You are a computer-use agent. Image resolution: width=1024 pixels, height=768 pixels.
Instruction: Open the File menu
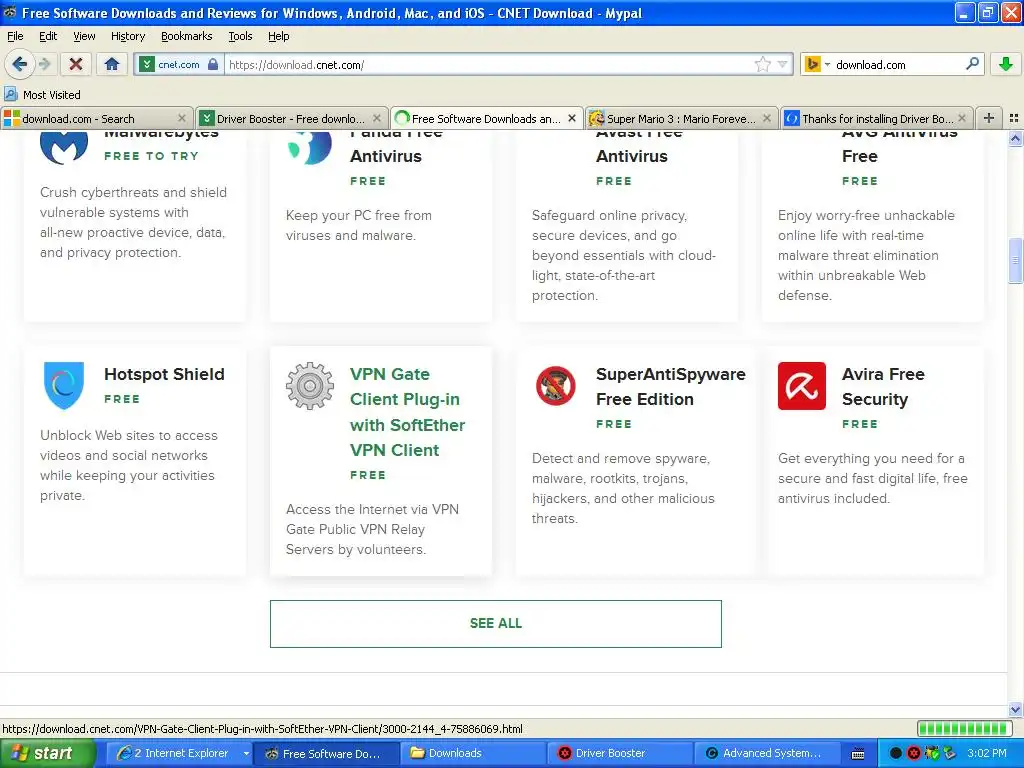(15, 36)
